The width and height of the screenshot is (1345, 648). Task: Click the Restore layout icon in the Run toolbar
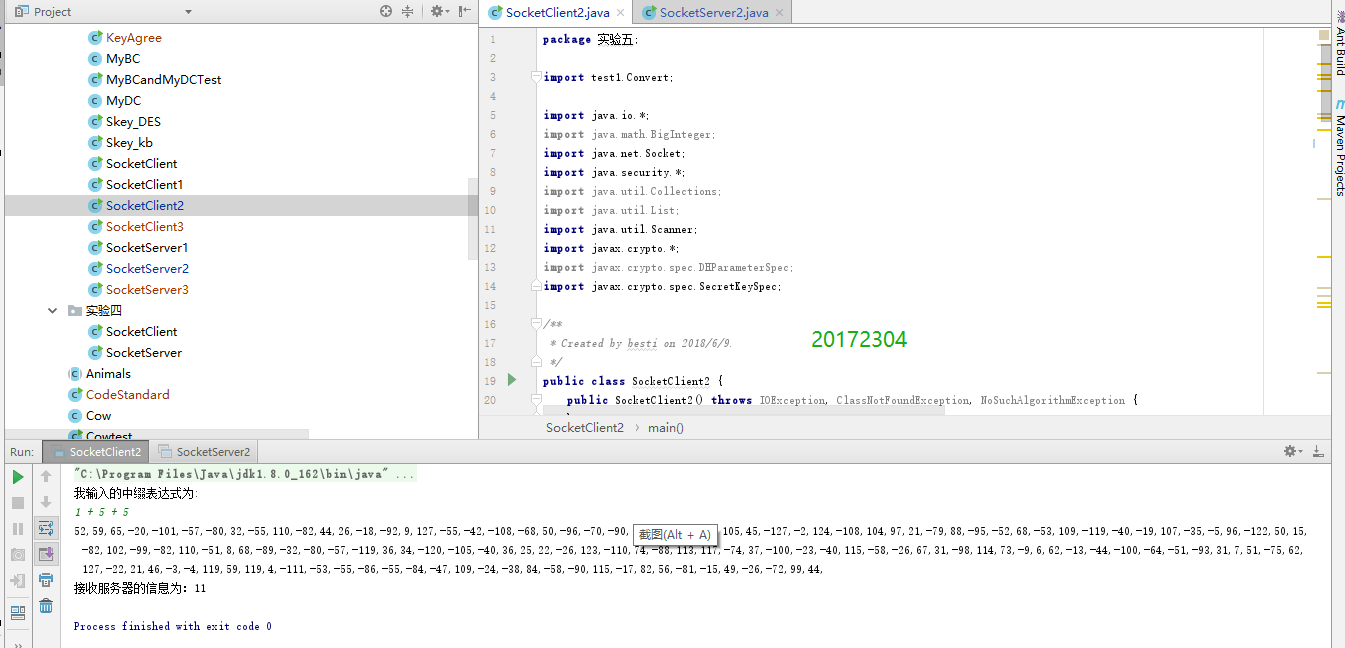point(18,613)
